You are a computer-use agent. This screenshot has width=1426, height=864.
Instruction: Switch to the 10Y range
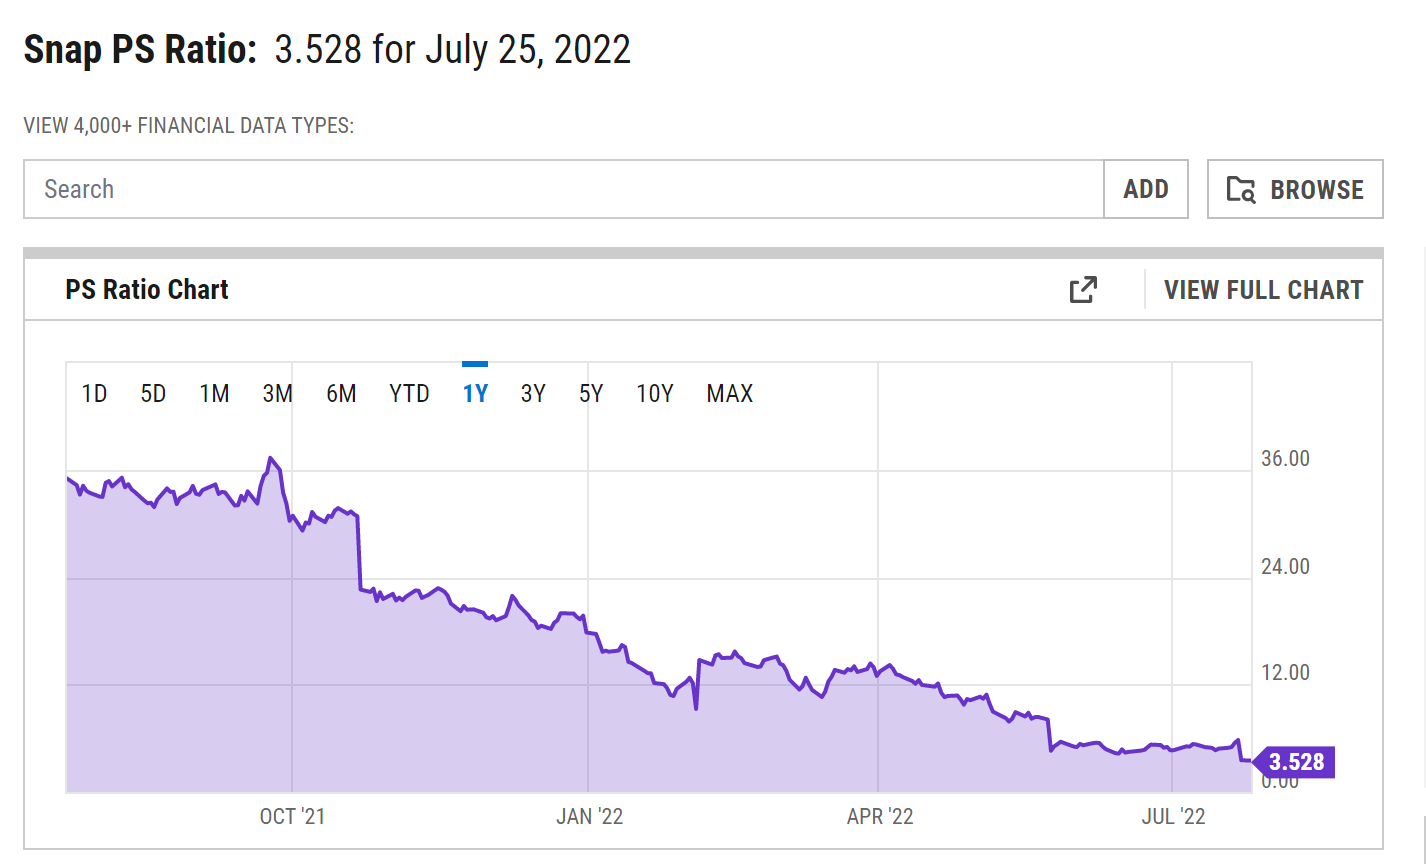(x=655, y=394)
